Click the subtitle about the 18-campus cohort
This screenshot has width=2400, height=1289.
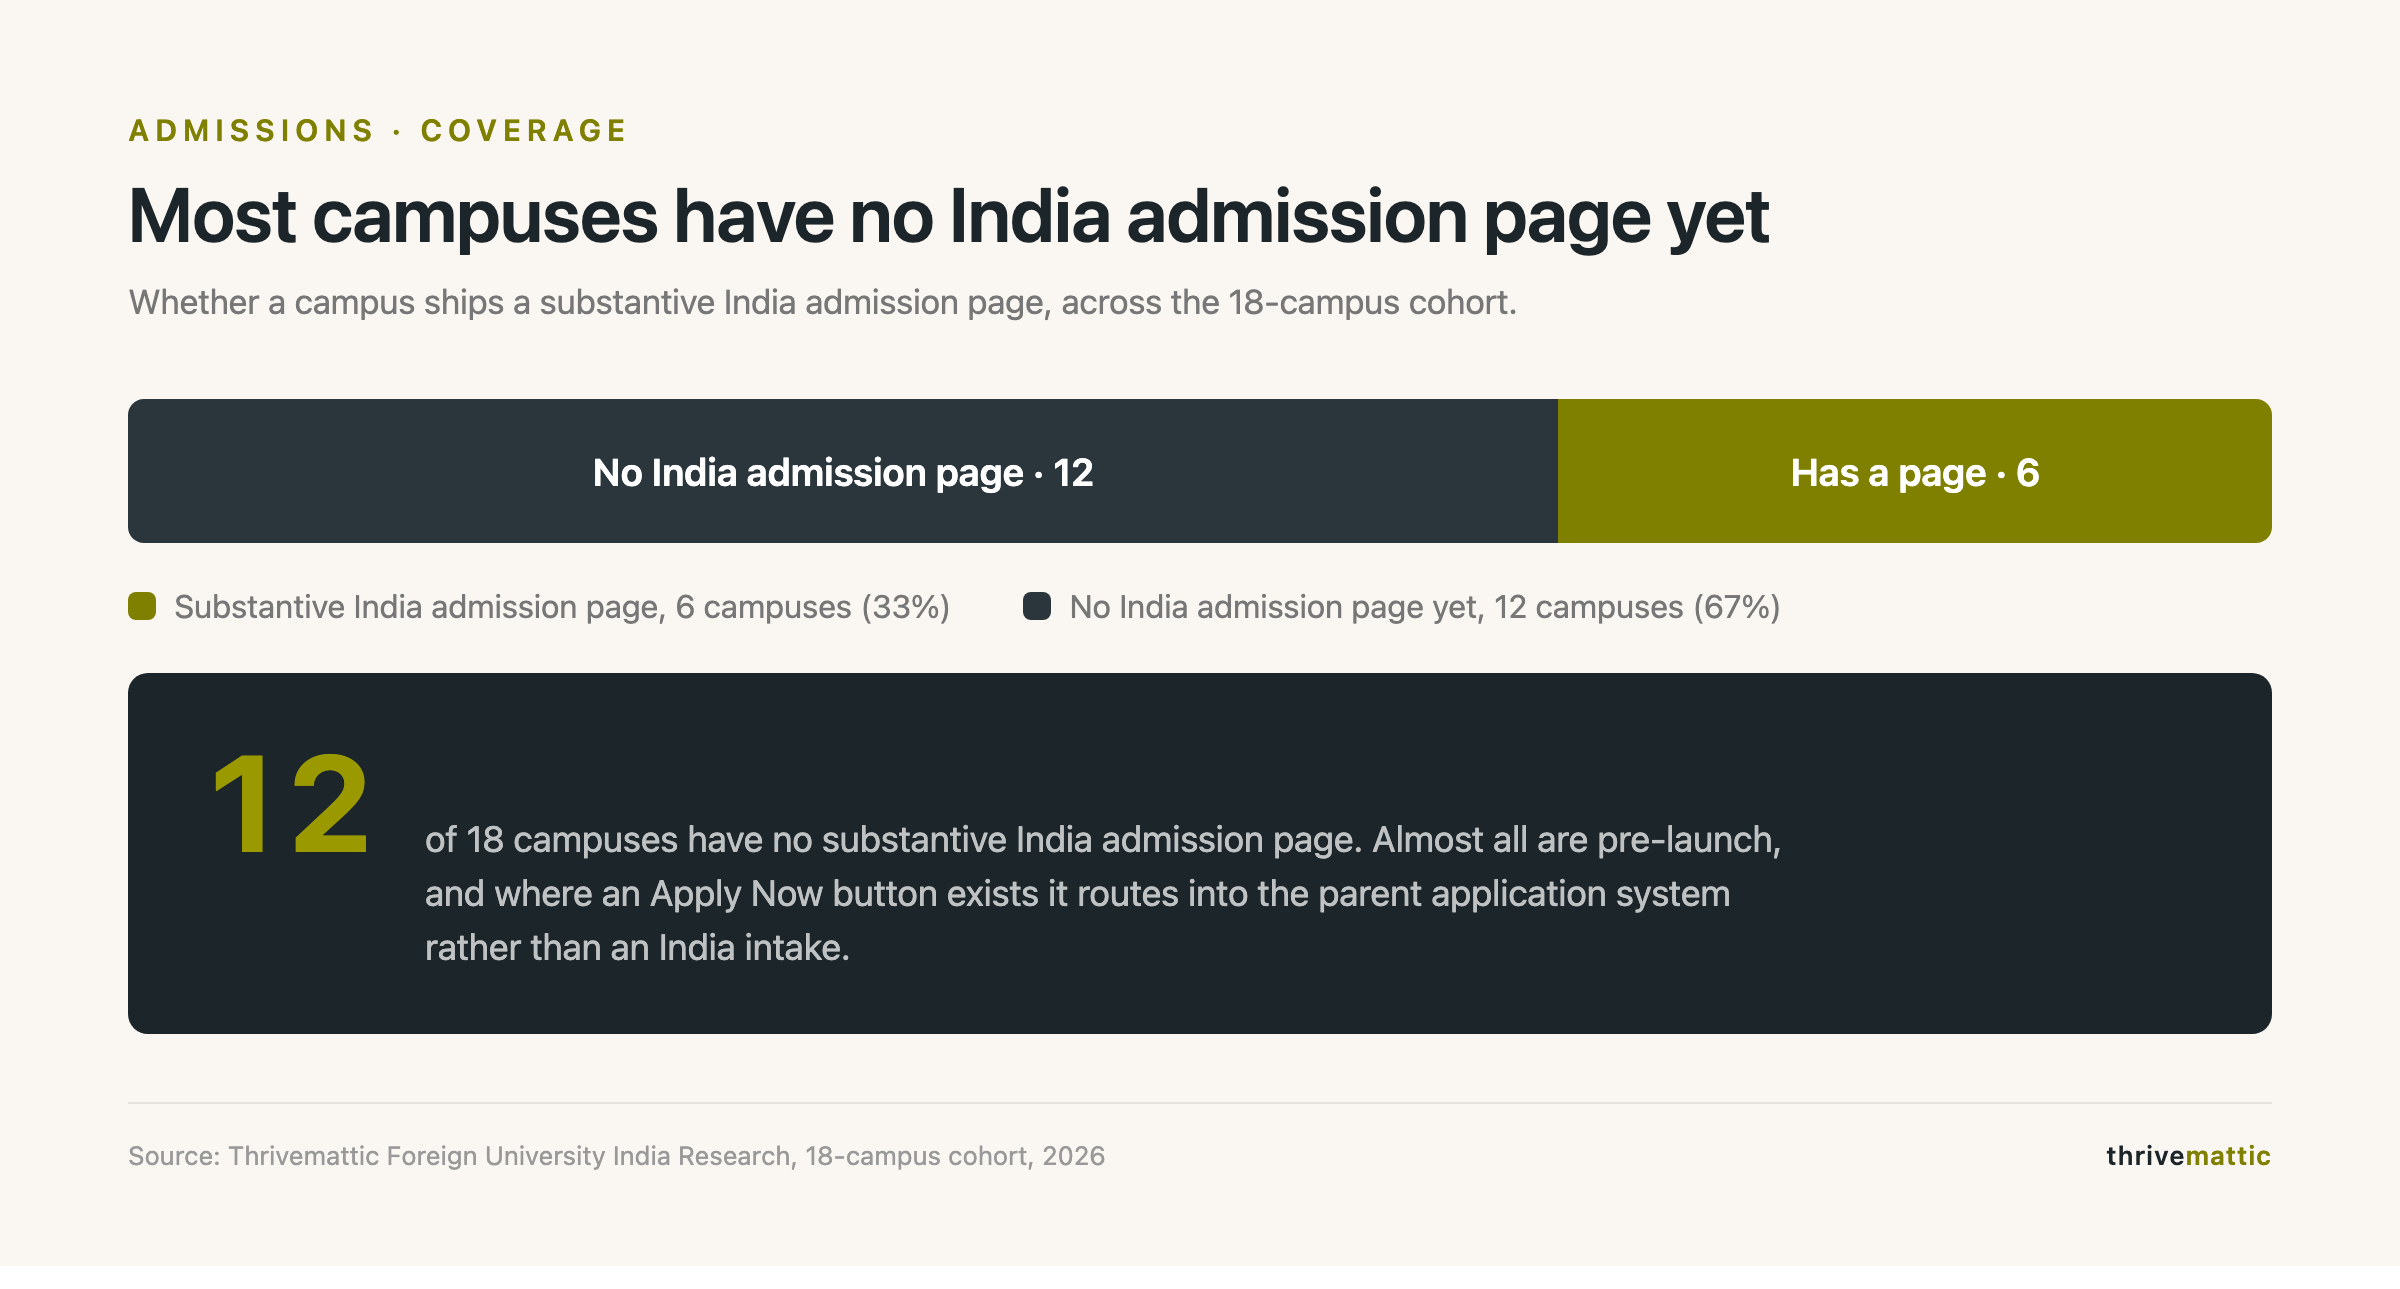click(x=823, y=302)
